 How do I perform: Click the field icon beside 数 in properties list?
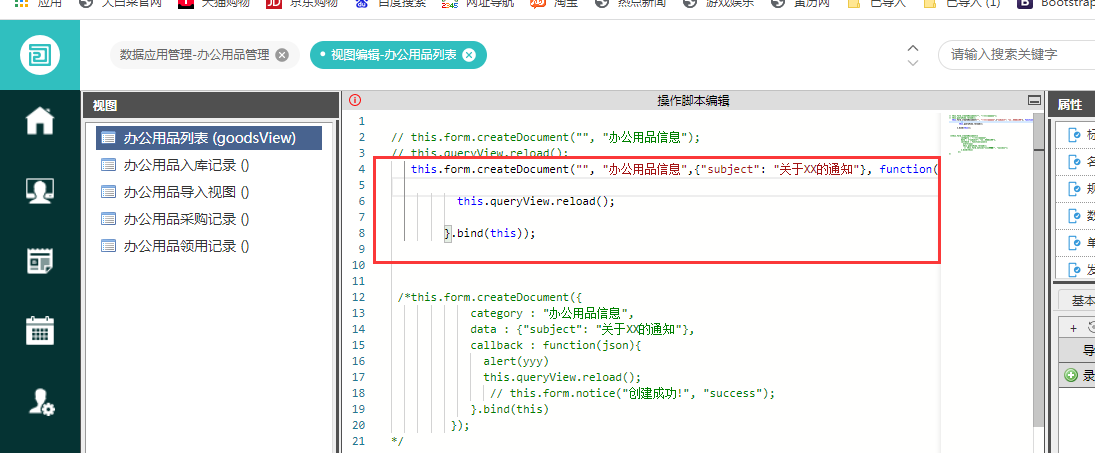(1075, 216)
